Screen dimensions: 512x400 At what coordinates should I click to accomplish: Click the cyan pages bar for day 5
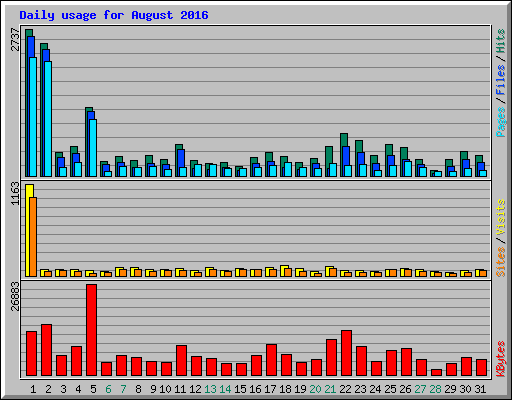(93, 148)
